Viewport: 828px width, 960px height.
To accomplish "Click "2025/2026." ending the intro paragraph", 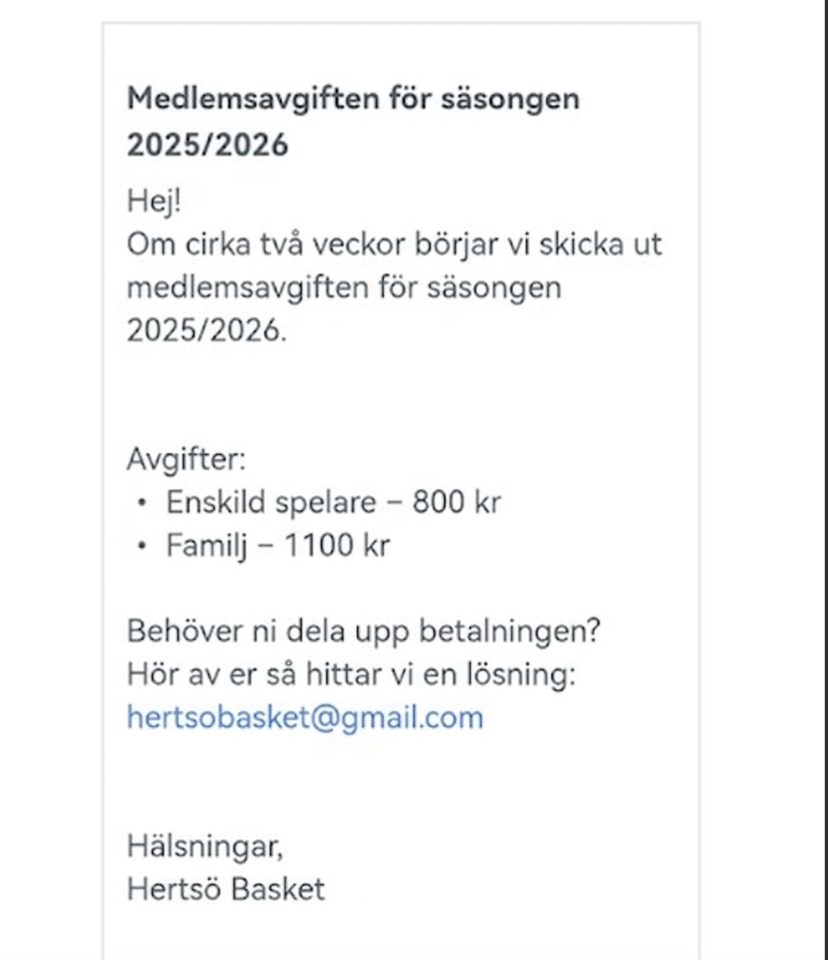I will pyautogui.click(x=207, y=331).
